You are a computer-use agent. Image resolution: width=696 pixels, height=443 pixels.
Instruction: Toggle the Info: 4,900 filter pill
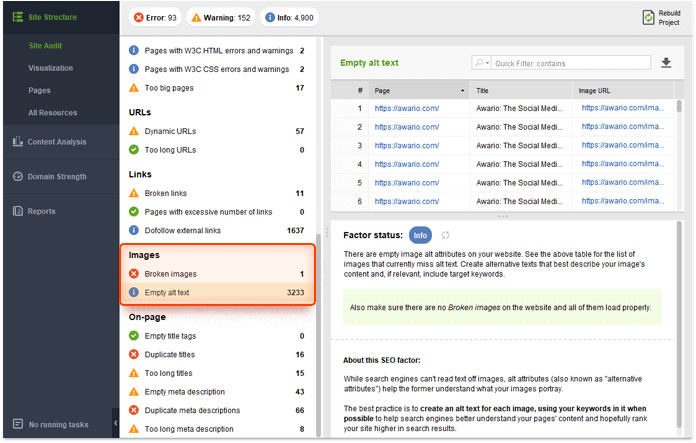289,18
